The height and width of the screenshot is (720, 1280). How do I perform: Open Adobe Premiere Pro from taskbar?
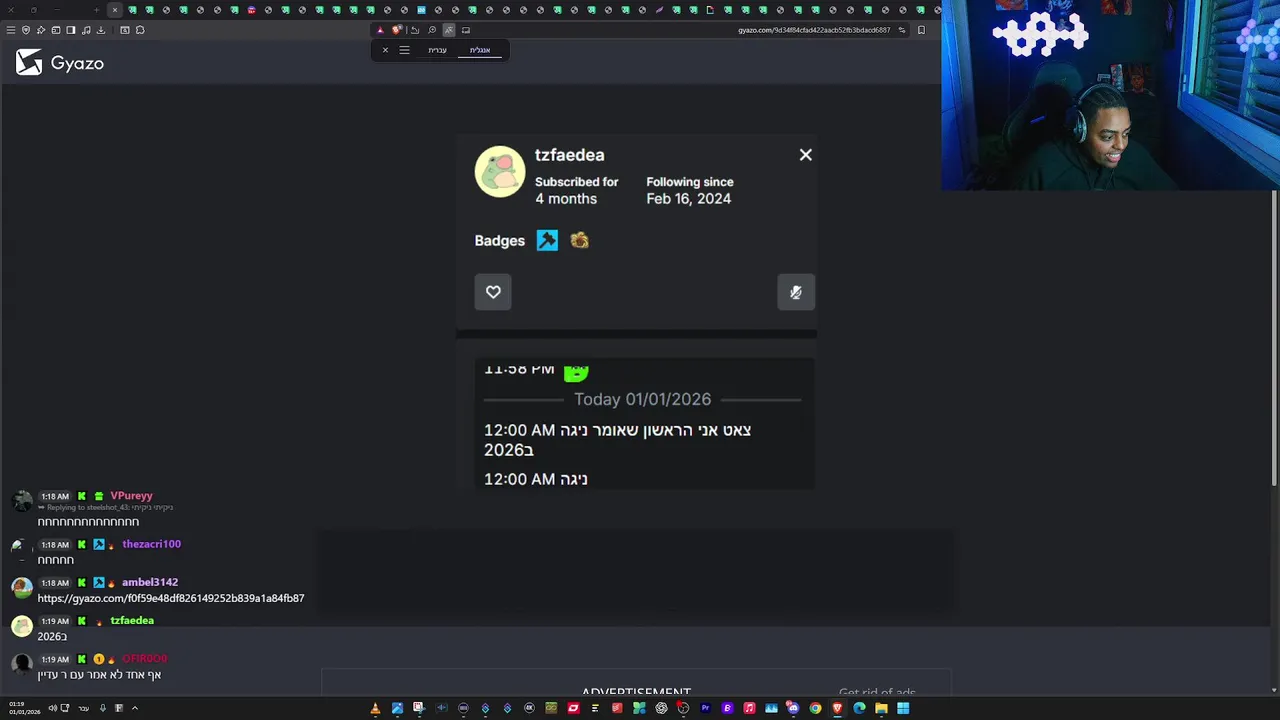tap(705, 708)
